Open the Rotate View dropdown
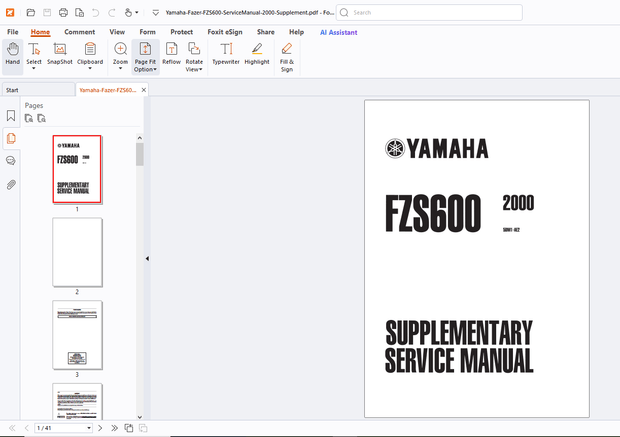Screen dimensions: 620x437 194,57
